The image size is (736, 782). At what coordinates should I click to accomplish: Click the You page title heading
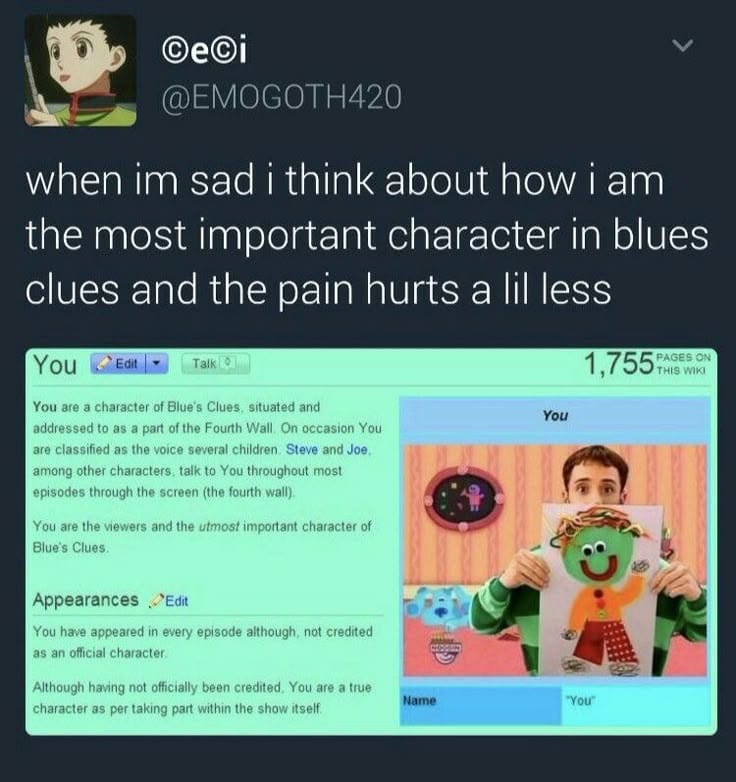click(55, 365)
